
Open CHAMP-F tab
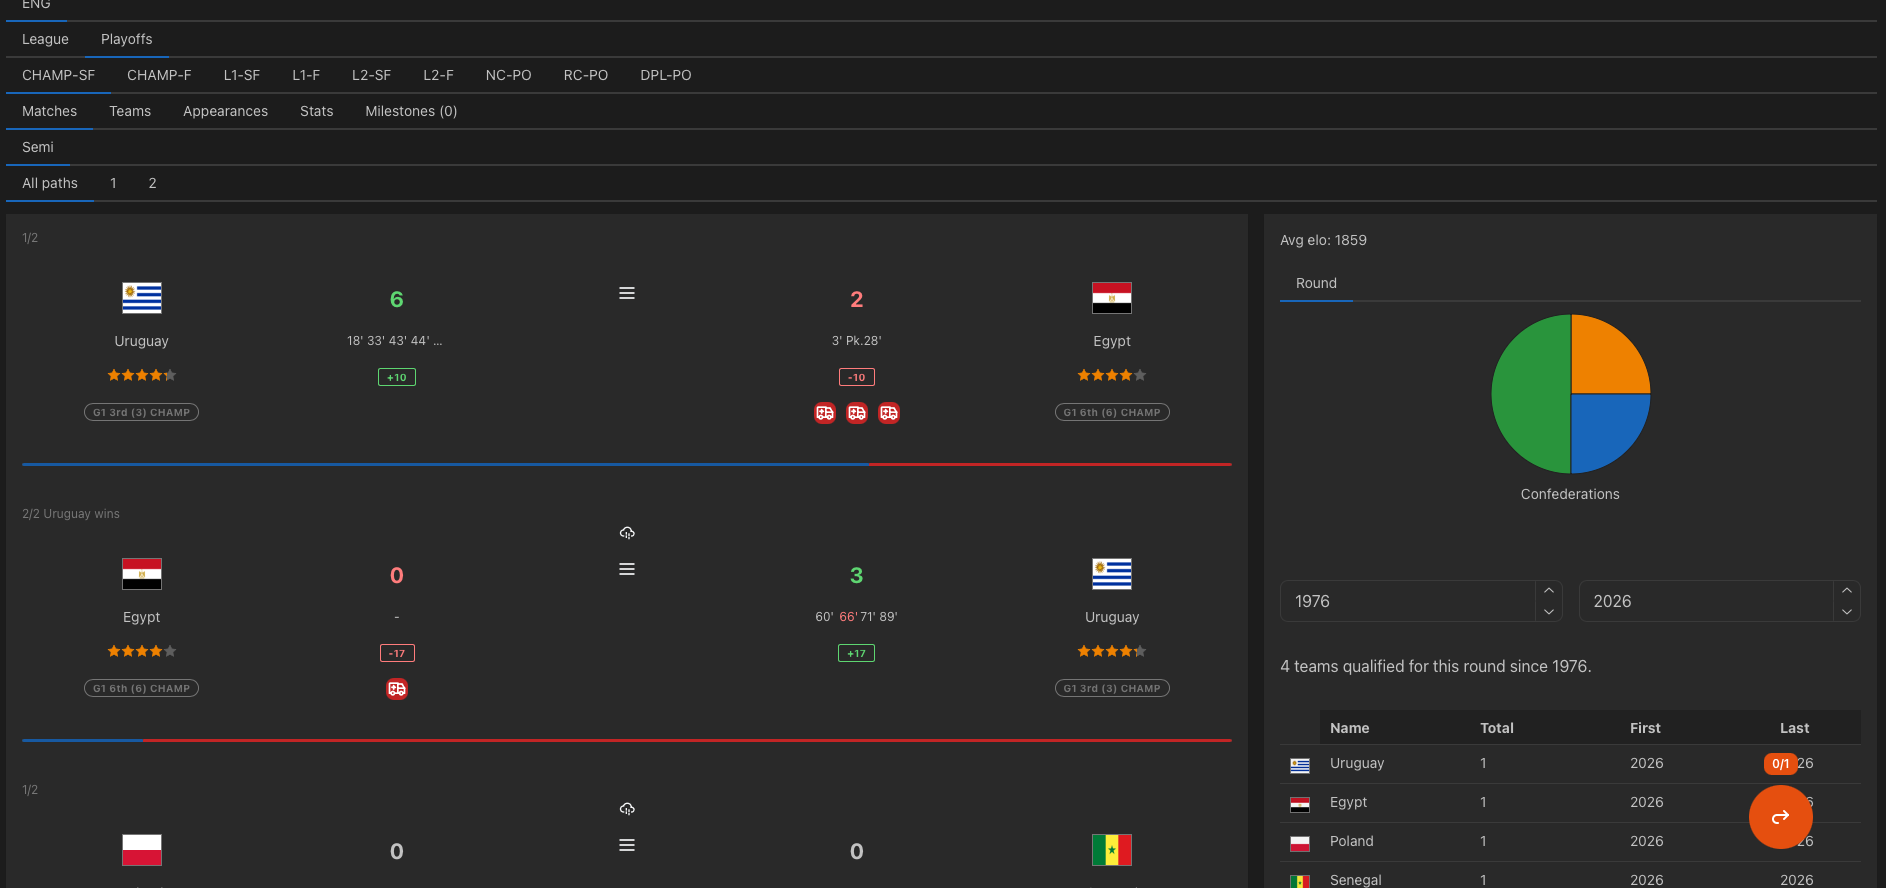159,75
